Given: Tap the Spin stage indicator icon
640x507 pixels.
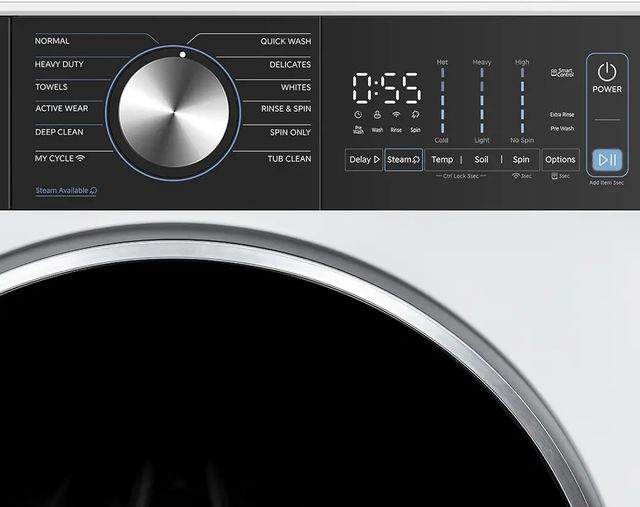Looking at the screenshot, I should pyautogui.click(x=415, y=115).
